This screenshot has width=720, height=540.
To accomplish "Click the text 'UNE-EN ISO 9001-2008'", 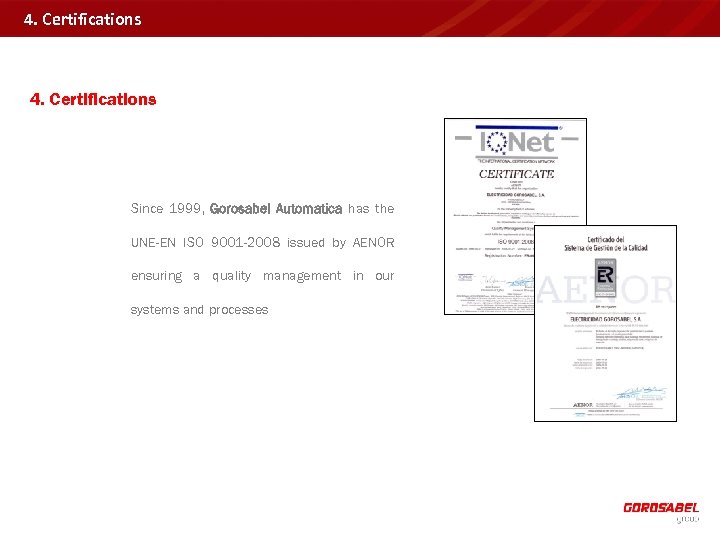I will click(205, 242).
